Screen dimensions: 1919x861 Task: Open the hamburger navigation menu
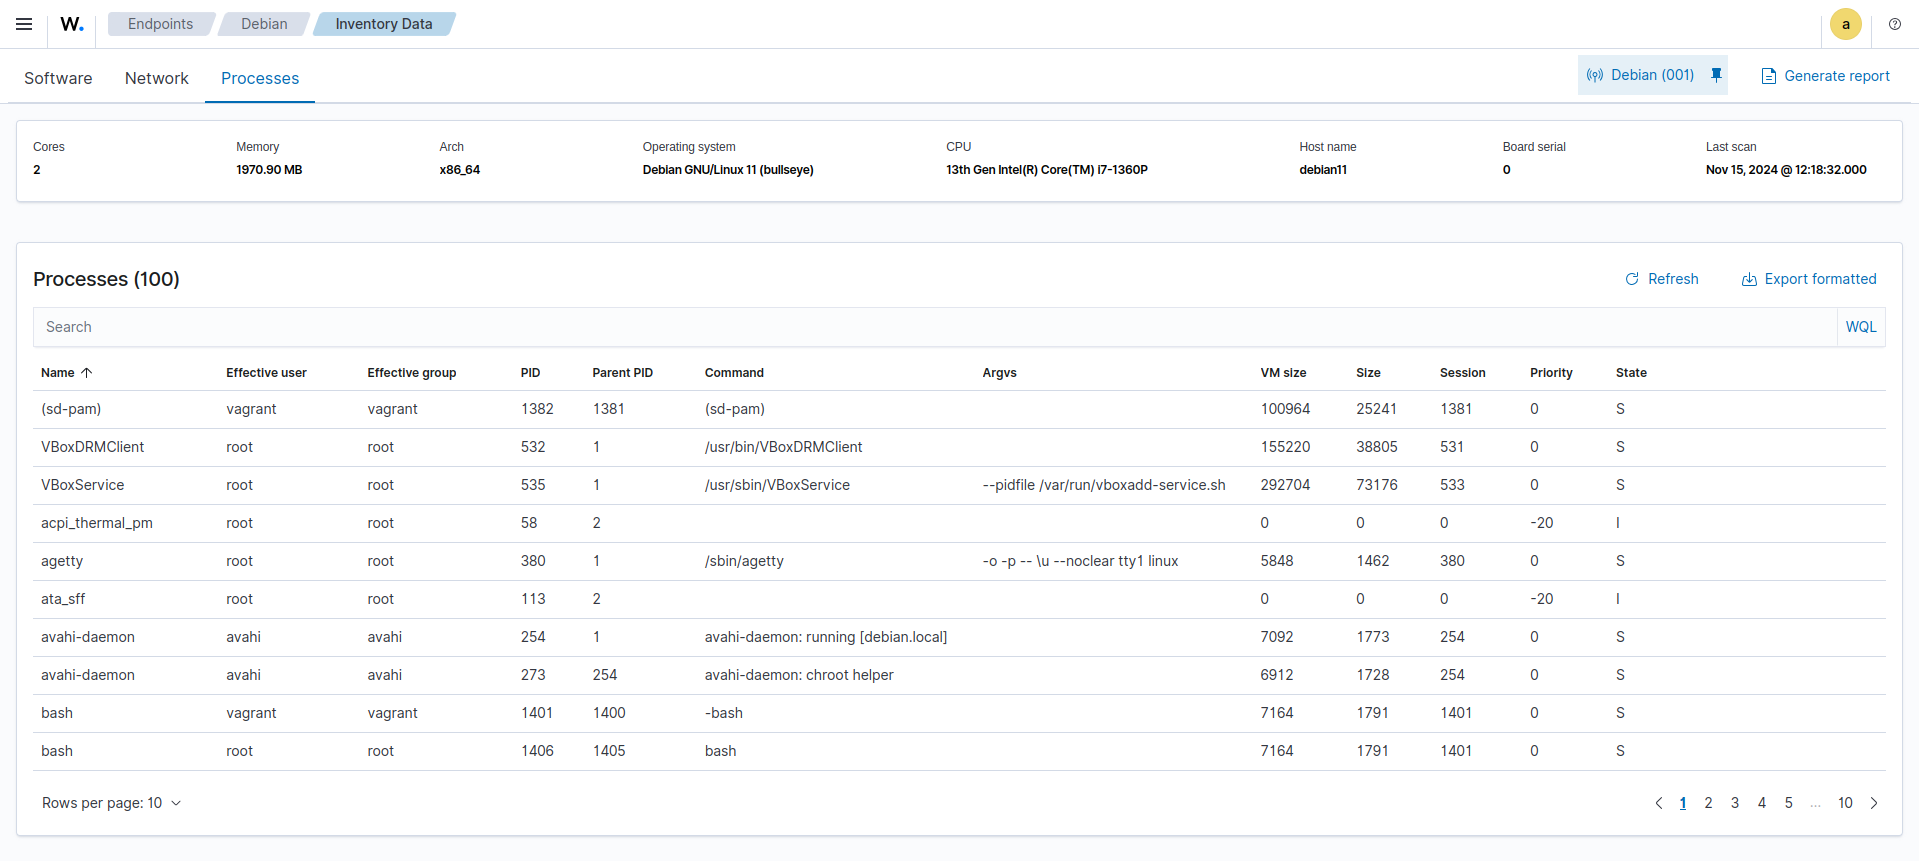(x=24, y=24)
